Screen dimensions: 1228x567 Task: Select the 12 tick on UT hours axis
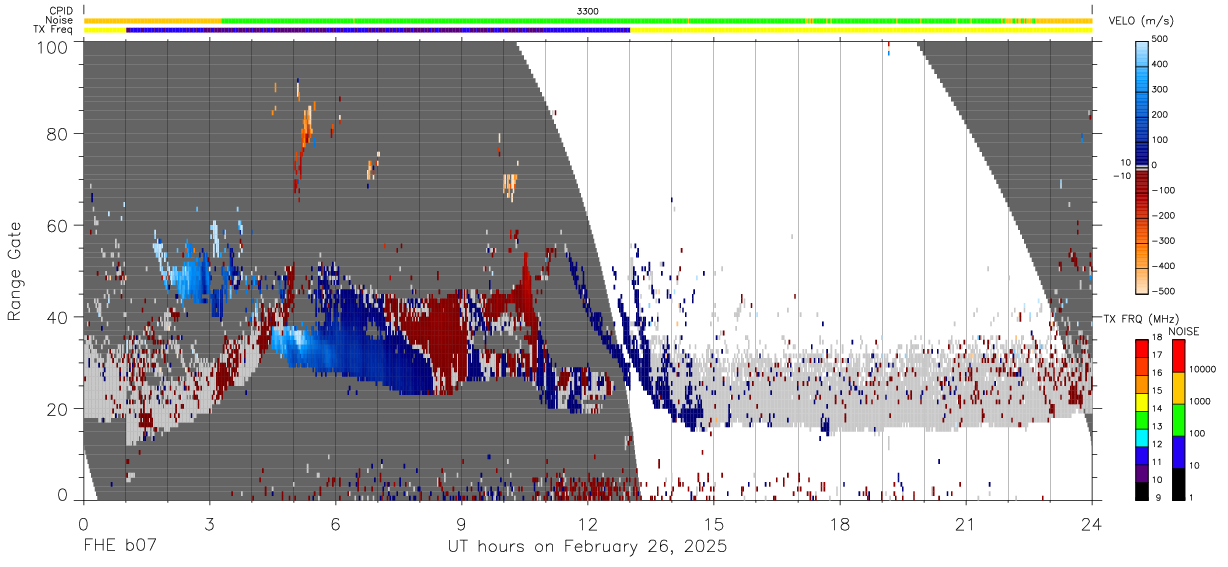coord(587,523)
